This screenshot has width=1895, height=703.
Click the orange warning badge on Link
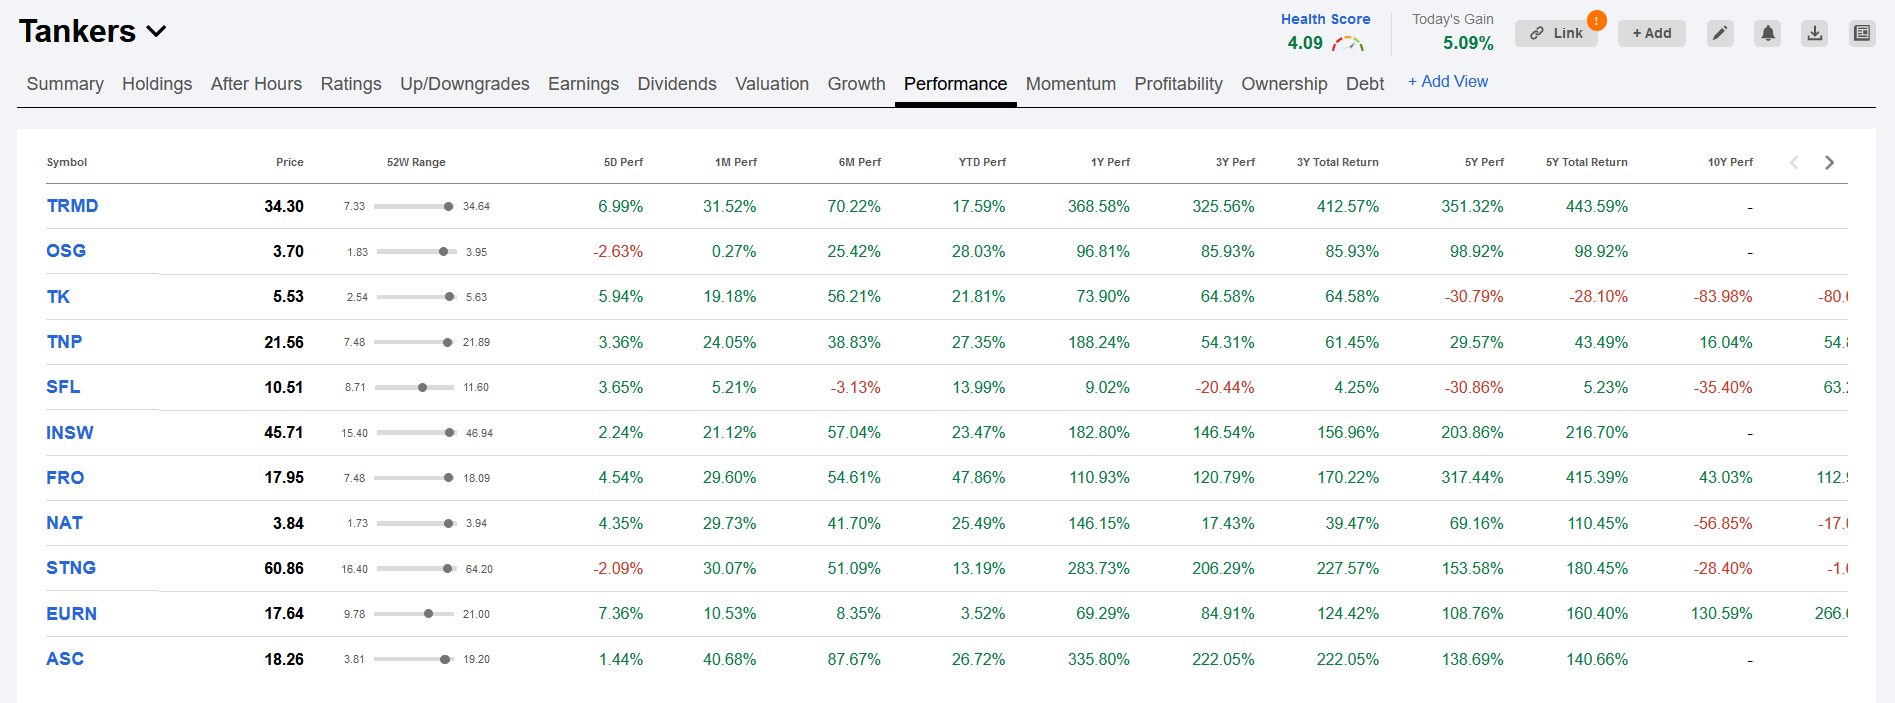(1597, 20)
